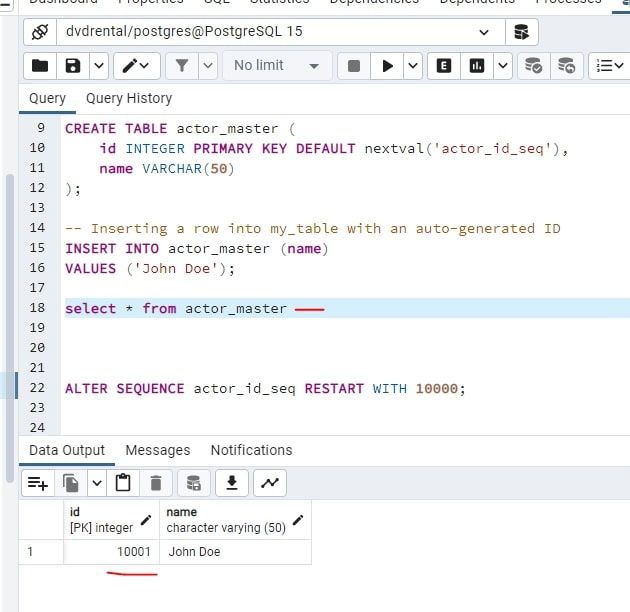Open the Macros list dropdown

[x=610, y=65]
